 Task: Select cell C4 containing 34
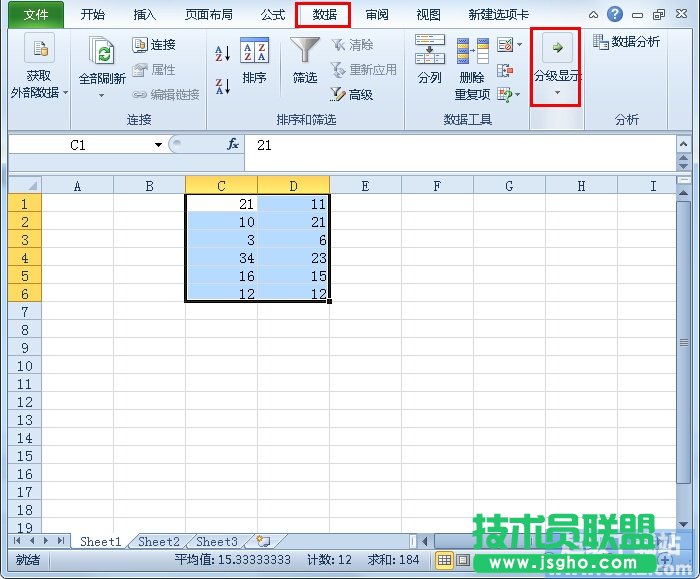point(221,258)
